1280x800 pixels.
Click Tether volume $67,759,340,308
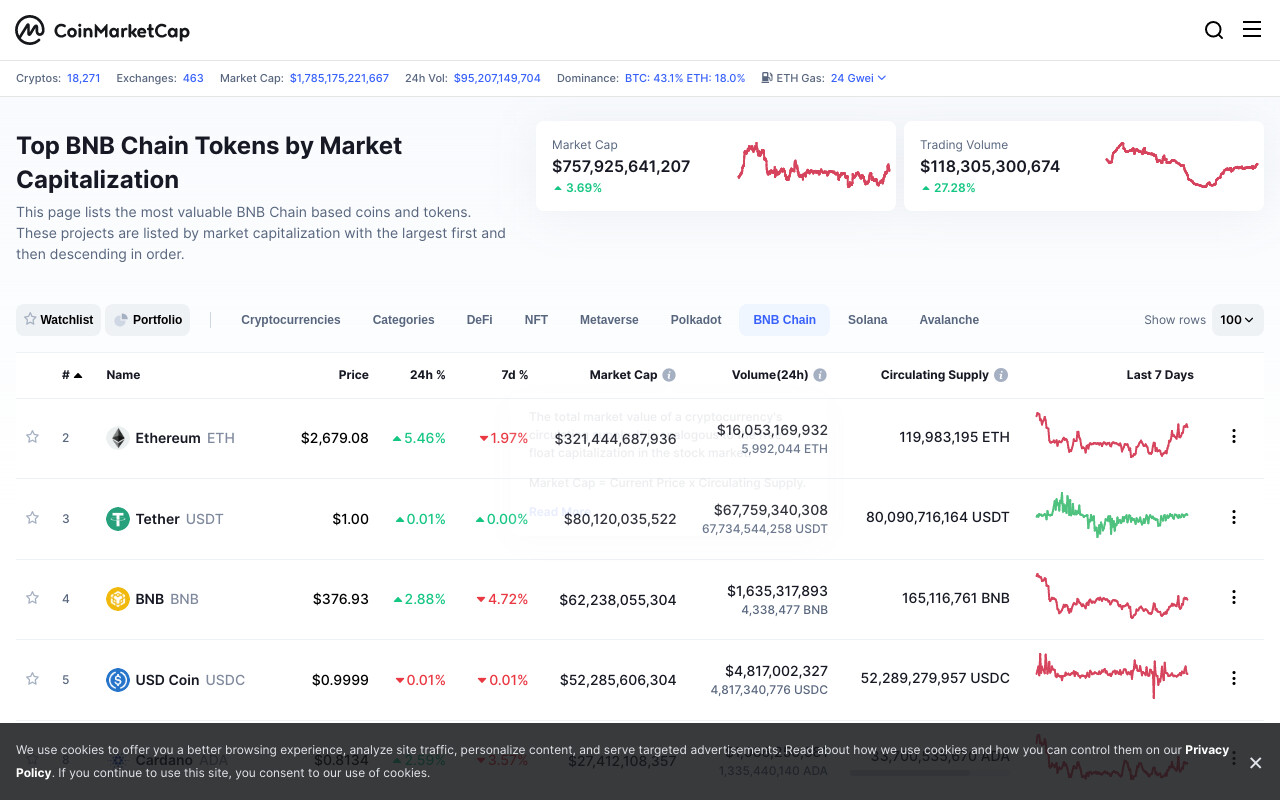point(771,510)
